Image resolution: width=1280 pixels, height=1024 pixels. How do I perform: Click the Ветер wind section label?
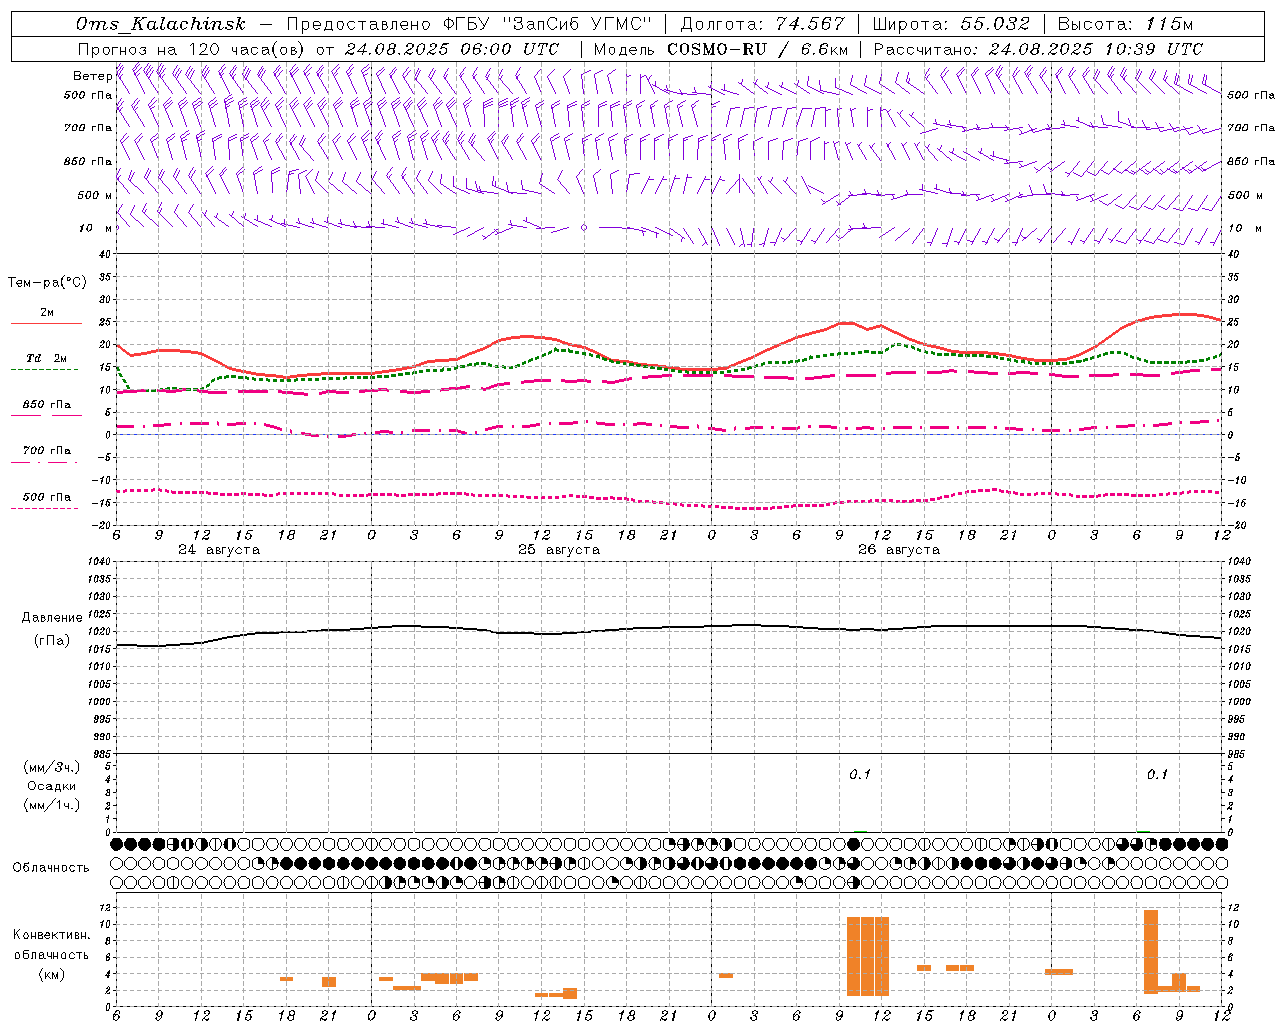tap(92, 76)
